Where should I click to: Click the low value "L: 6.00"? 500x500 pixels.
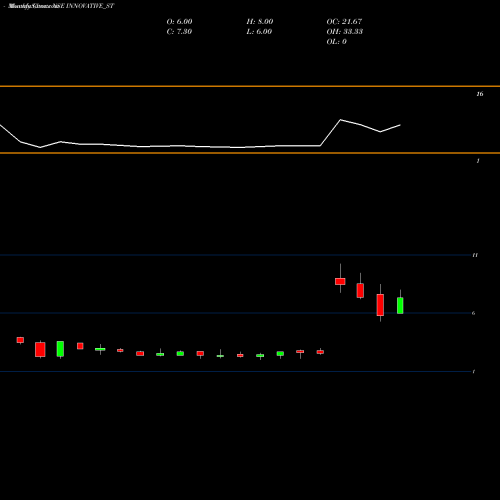[x=259, y=32]
